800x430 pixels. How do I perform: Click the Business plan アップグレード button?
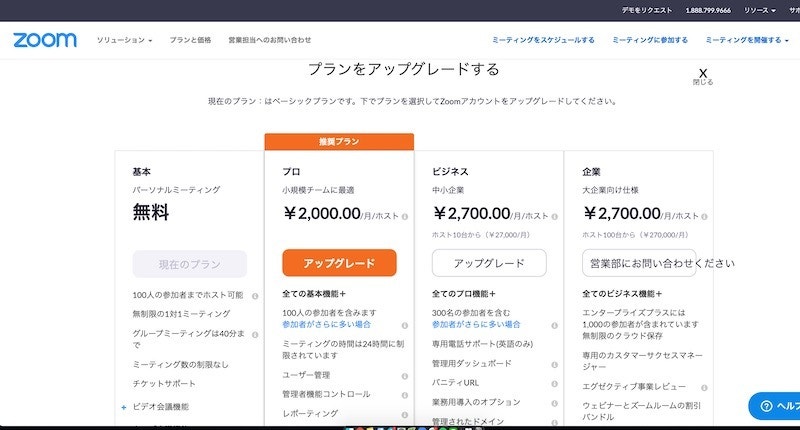point(489,263)
